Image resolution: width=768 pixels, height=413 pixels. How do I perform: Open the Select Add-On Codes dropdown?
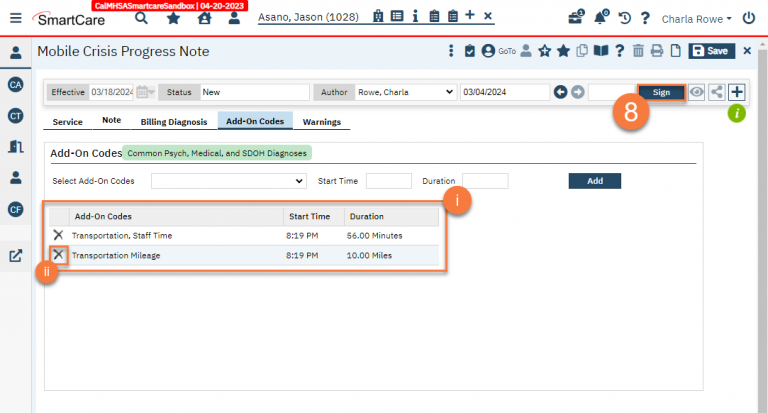click(x=228, y=181)
